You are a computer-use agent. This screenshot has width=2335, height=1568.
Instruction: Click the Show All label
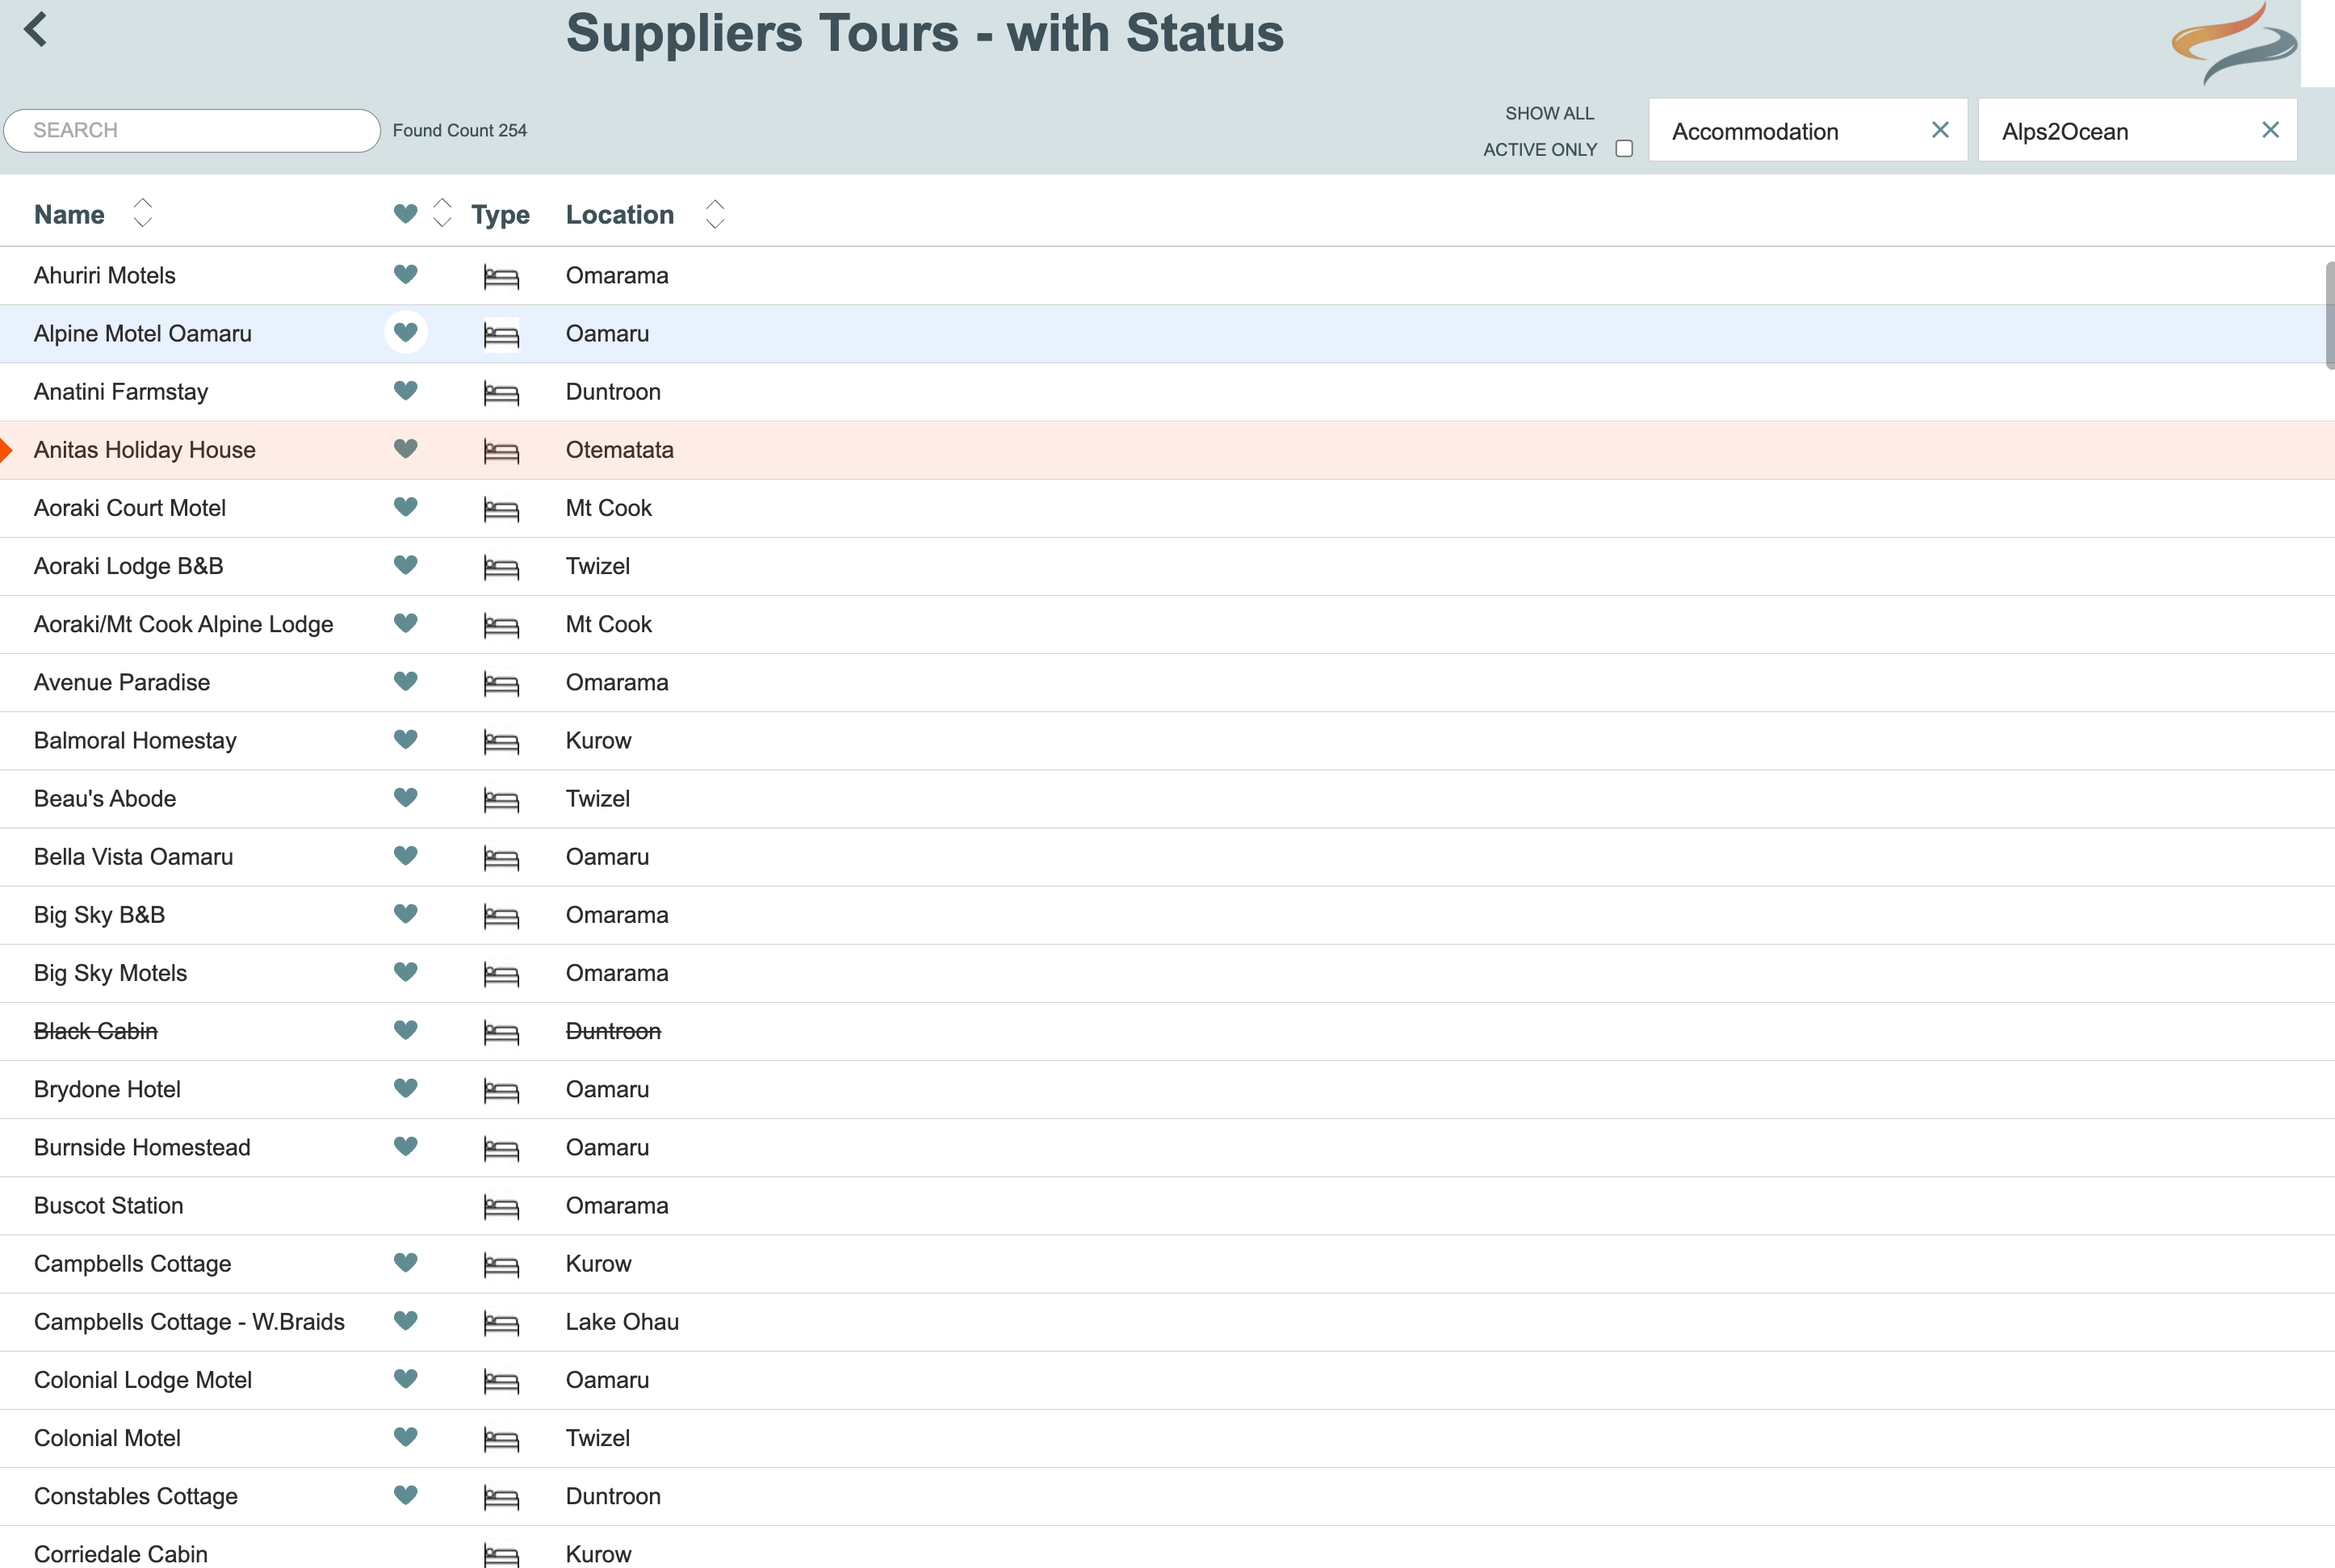tap(1549, 114)
